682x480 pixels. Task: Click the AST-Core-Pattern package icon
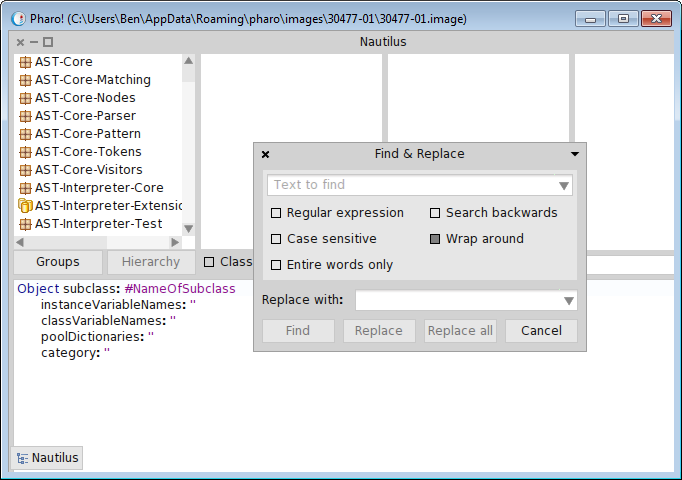click(x=25, y=134)
